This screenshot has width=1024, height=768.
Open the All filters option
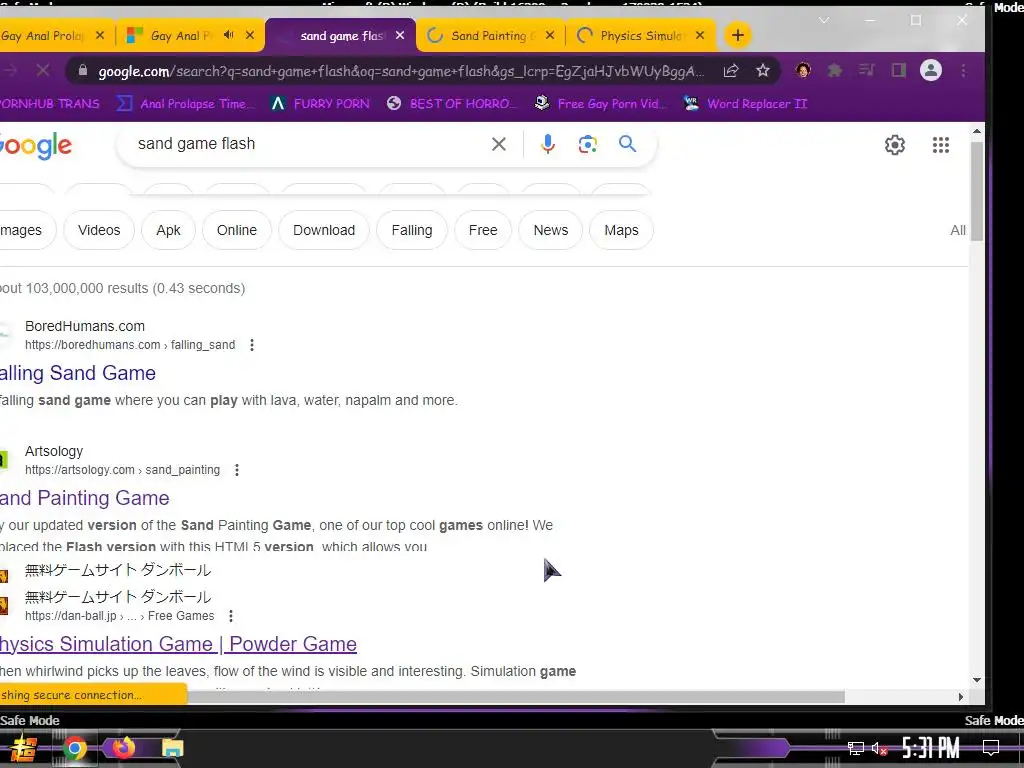coord(957,230)
